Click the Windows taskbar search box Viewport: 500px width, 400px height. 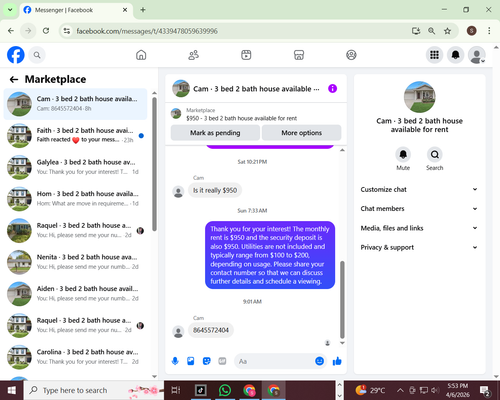coord(94,390)
